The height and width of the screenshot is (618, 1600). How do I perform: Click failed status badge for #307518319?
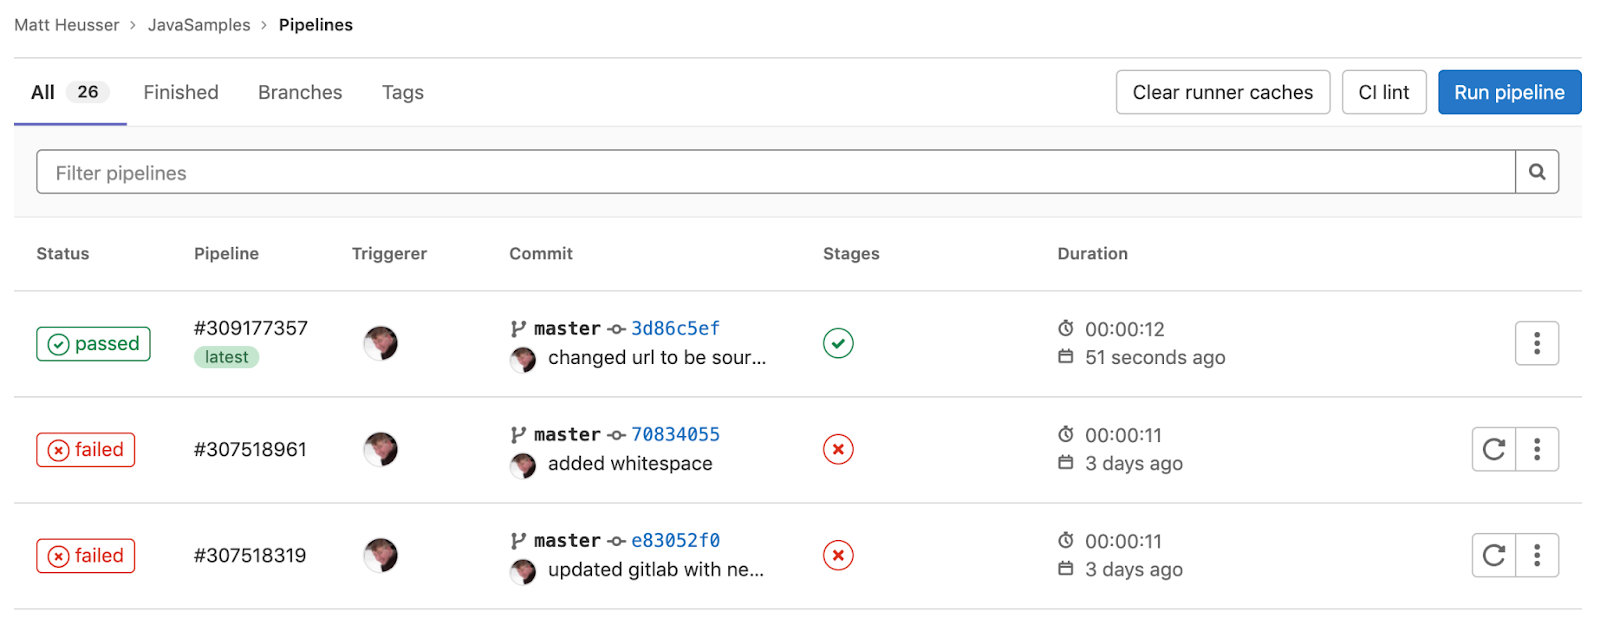click(x=86, y=555)
